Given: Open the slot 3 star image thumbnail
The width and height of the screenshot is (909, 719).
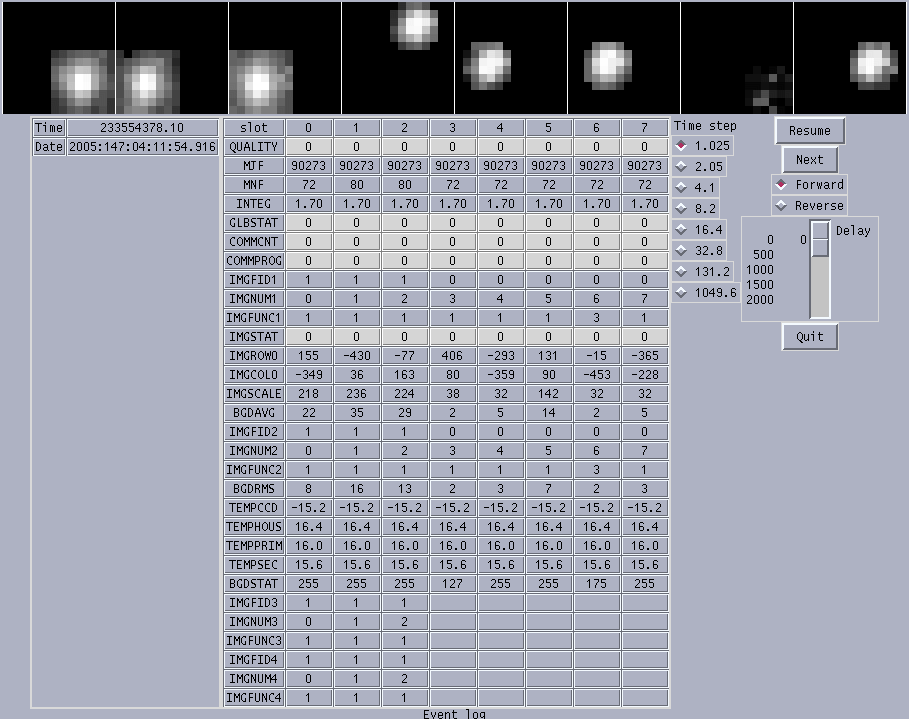Looking at the screenshot, I should pyautogui.click(x=398, y=57).
